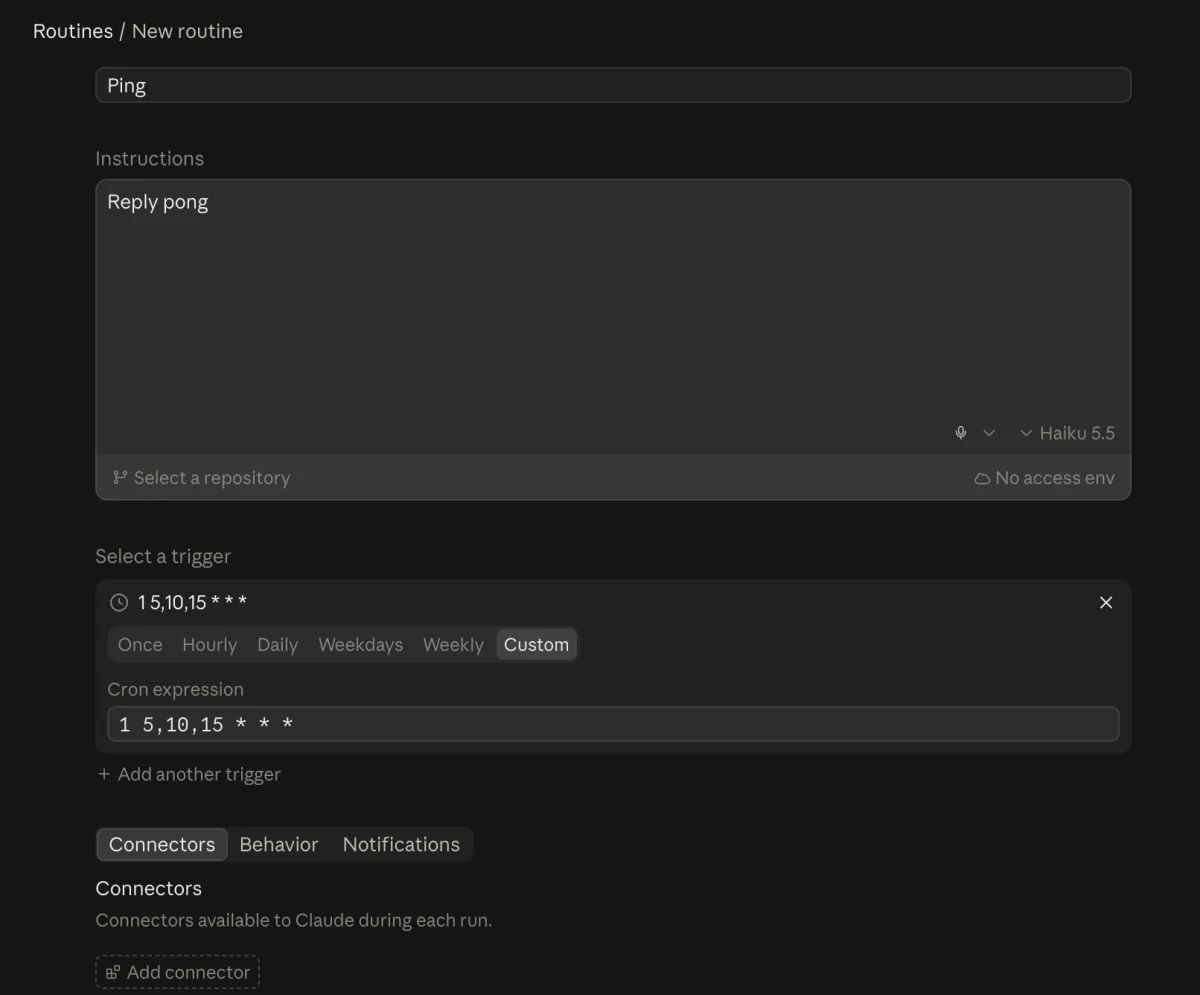Go to Routines via the breadcrumb link
This screenshot has height=995, width=1200.
(73, 31)
